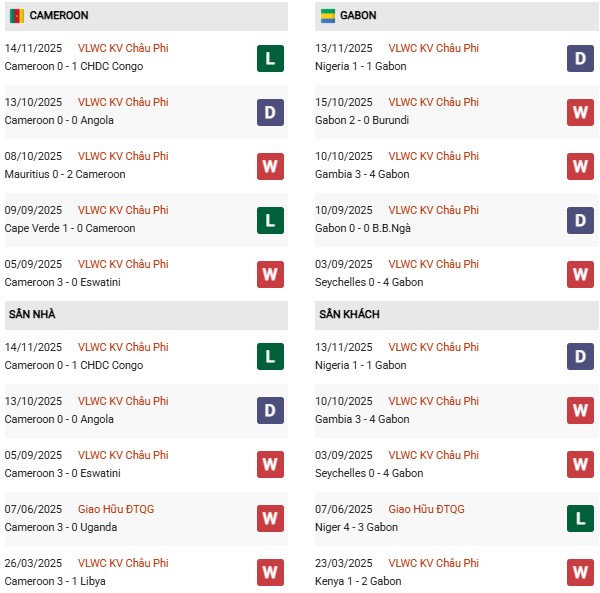Click the L badge for Cameroon vs CHDC Congo under the CAMEROON header
This screenshot has height=593, width=600.
coord(269,59)
